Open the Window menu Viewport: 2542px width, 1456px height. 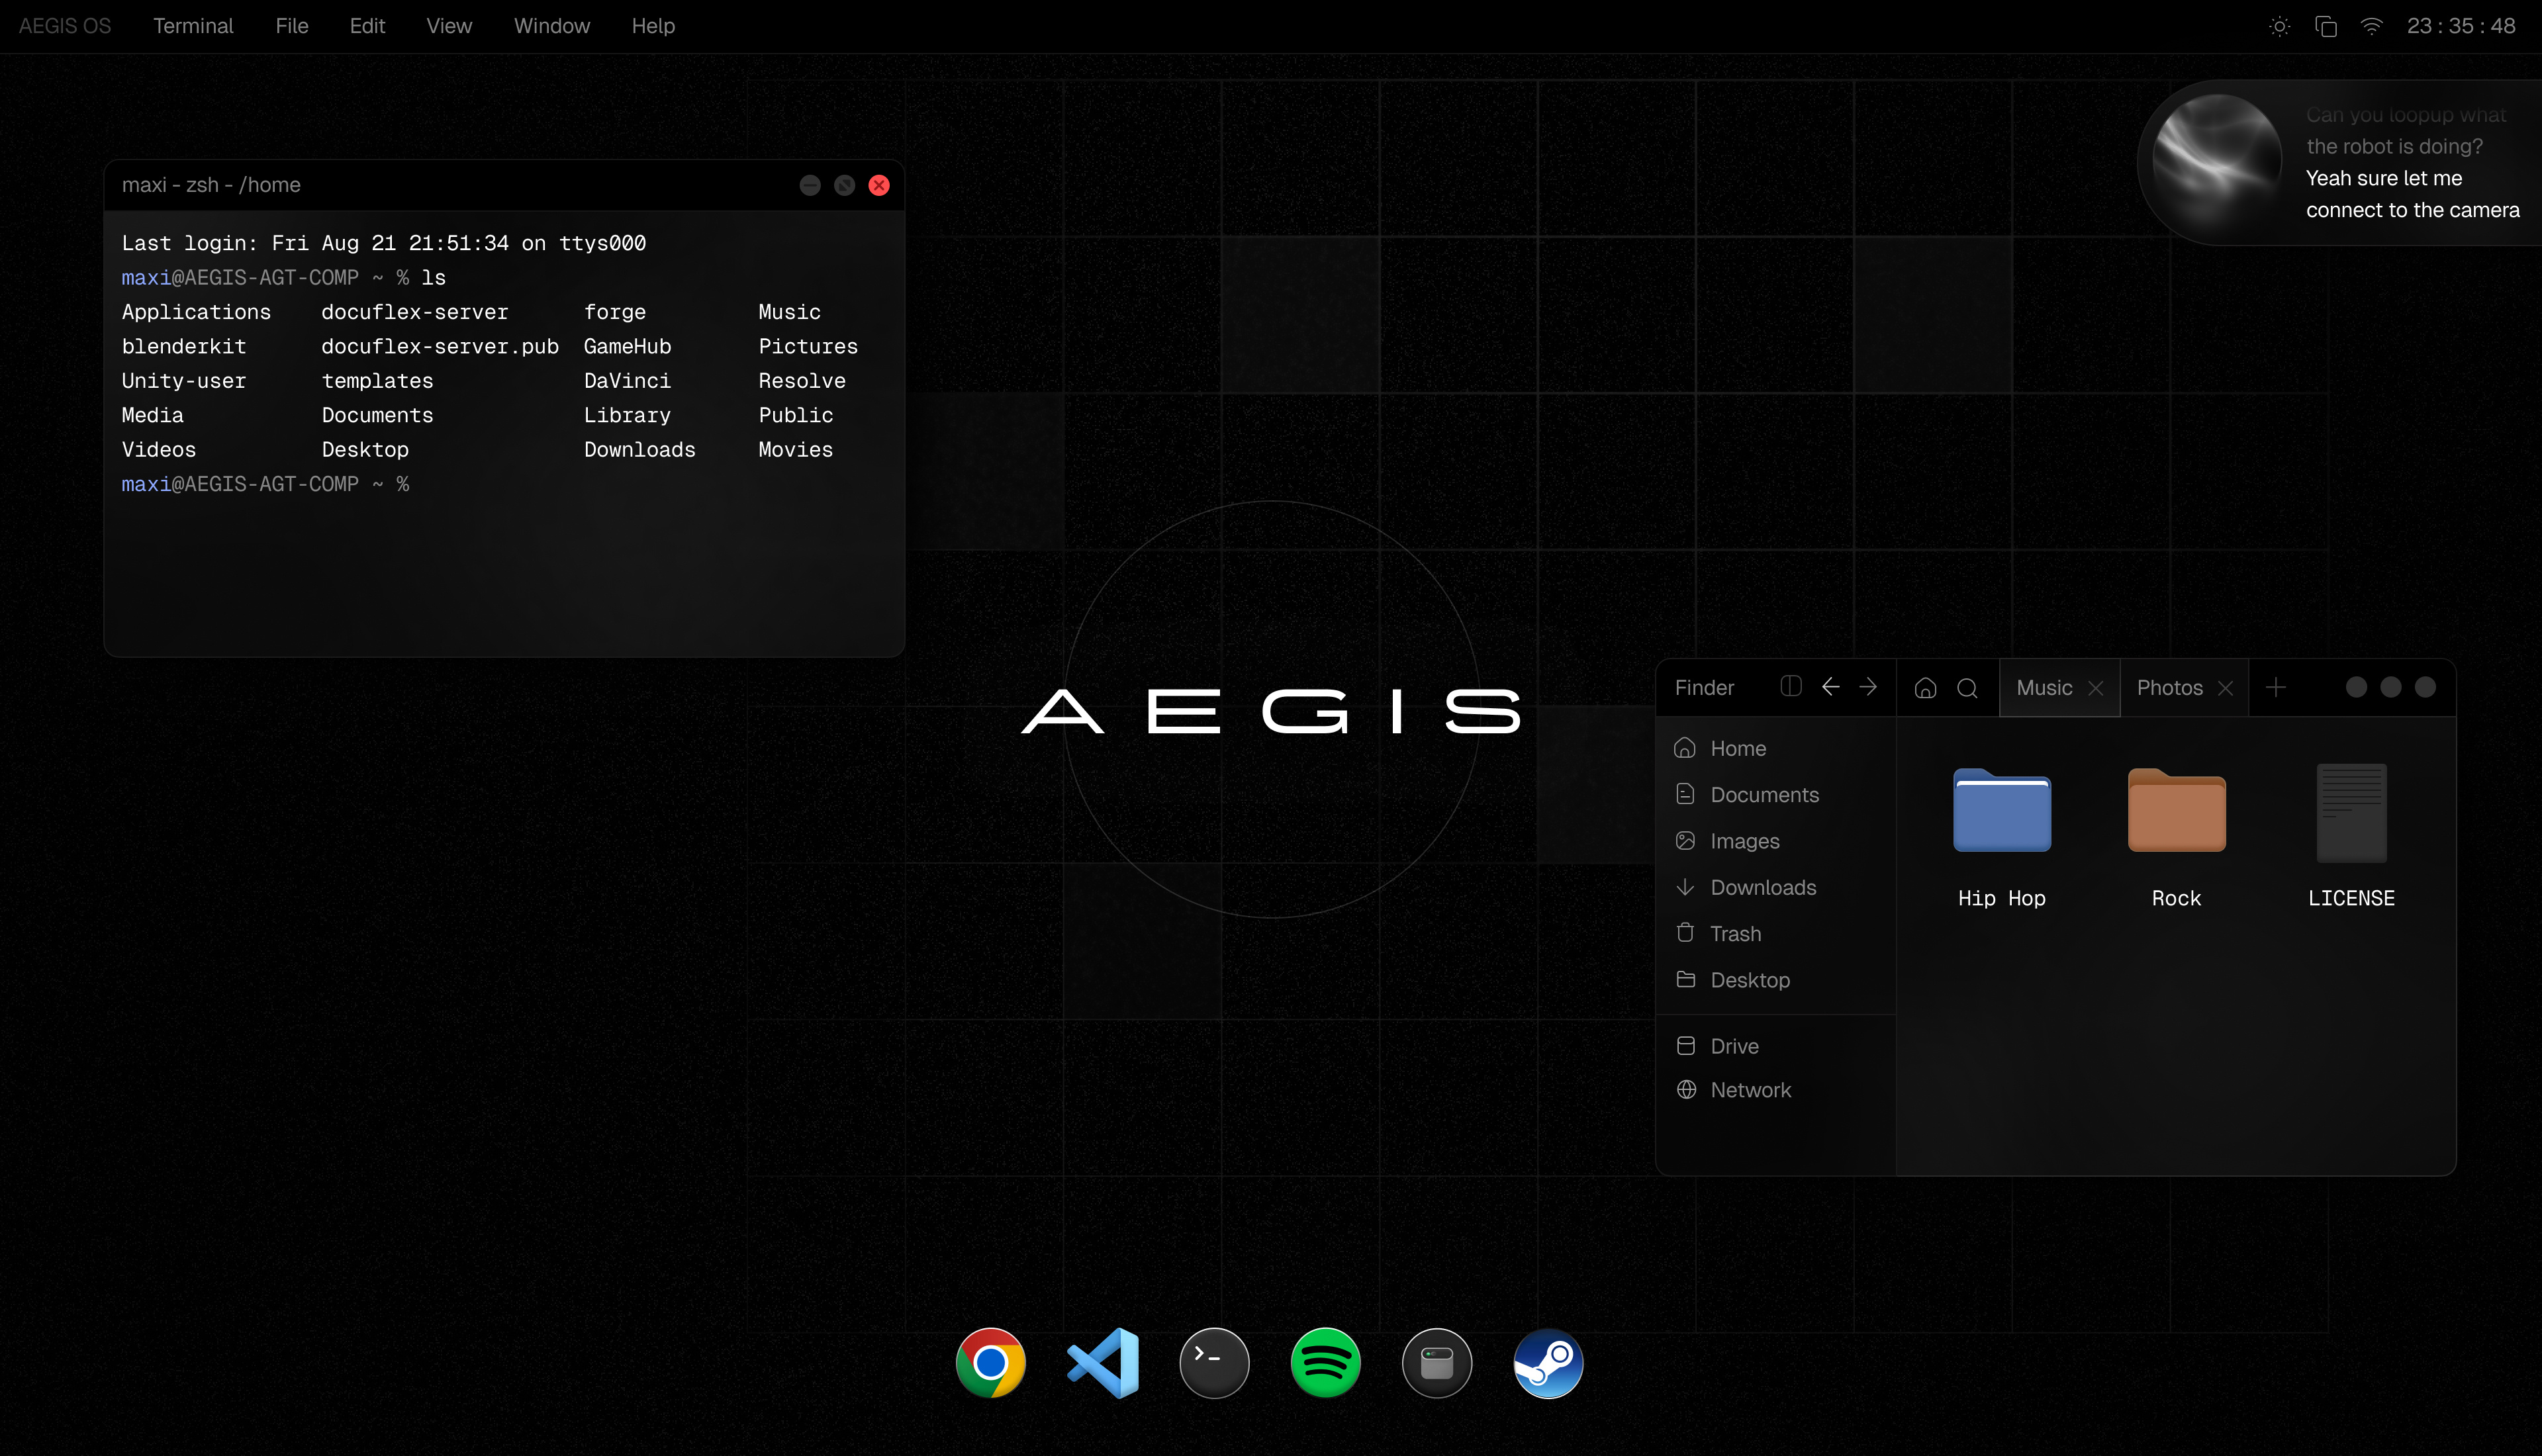point(552,26)
